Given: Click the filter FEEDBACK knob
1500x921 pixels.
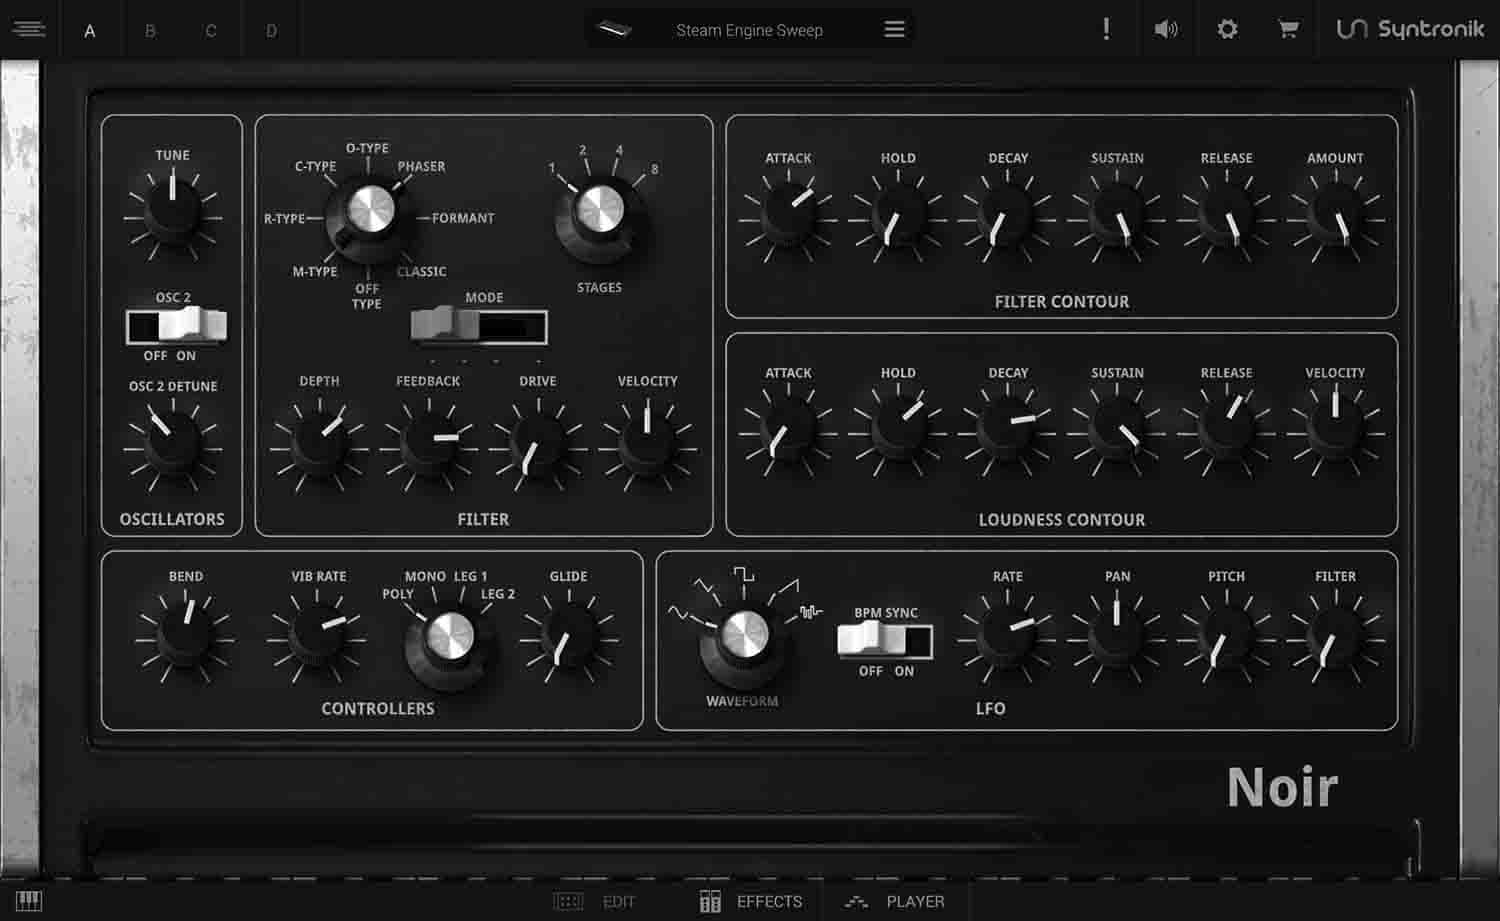Looking at the screenshot, I should [x=429, y=443].
